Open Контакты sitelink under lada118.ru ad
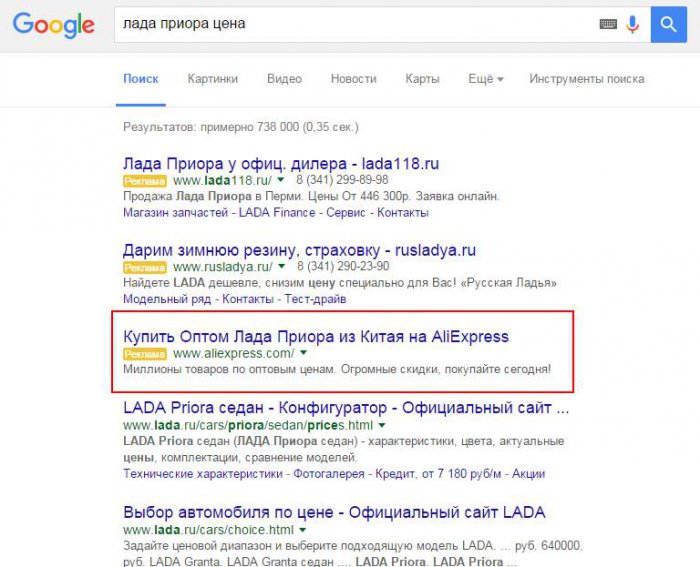The width and height of the screenshot is (700, 567). tap(403, 213)
